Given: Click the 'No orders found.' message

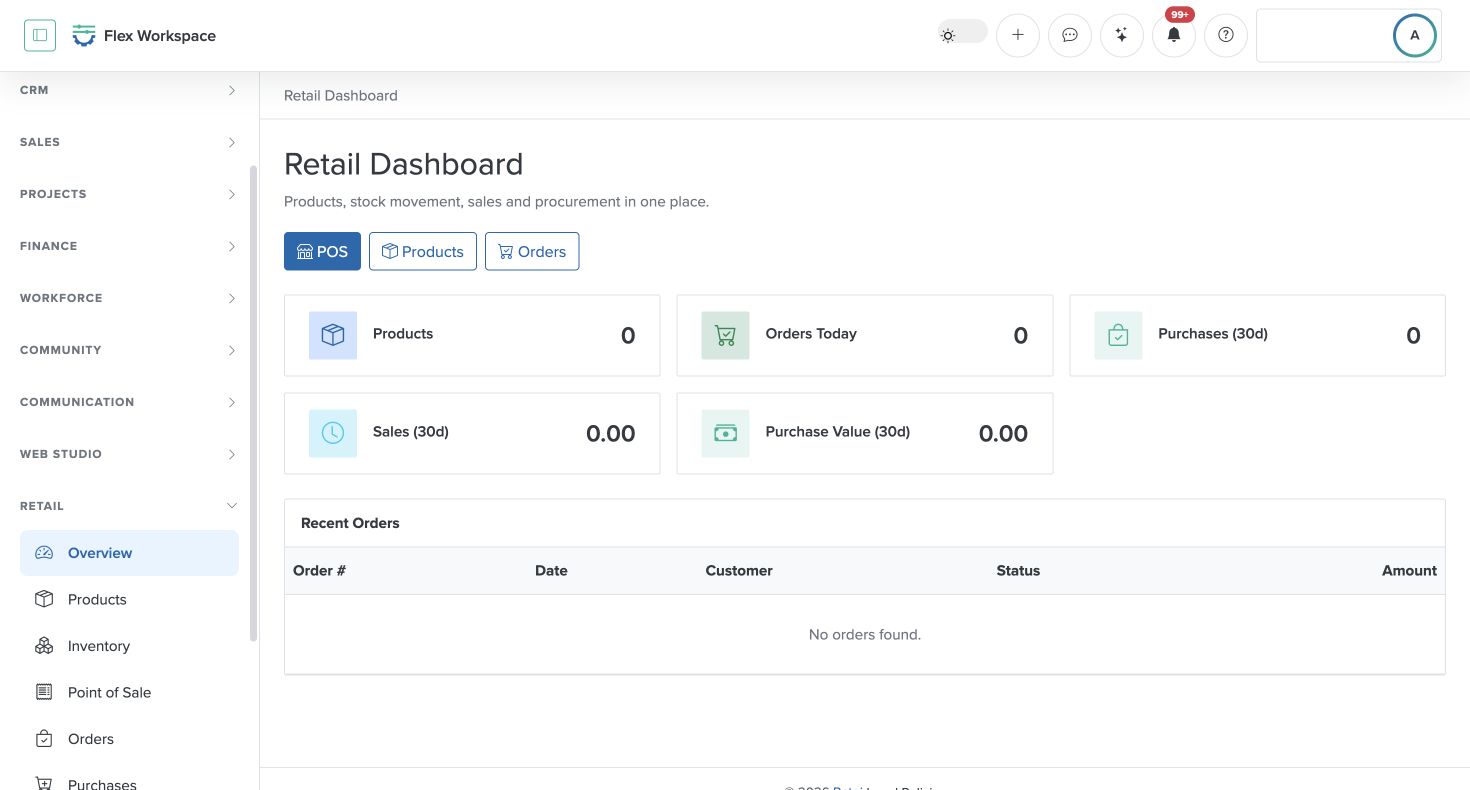Looking at the screenshot, I should click(865, 635).
